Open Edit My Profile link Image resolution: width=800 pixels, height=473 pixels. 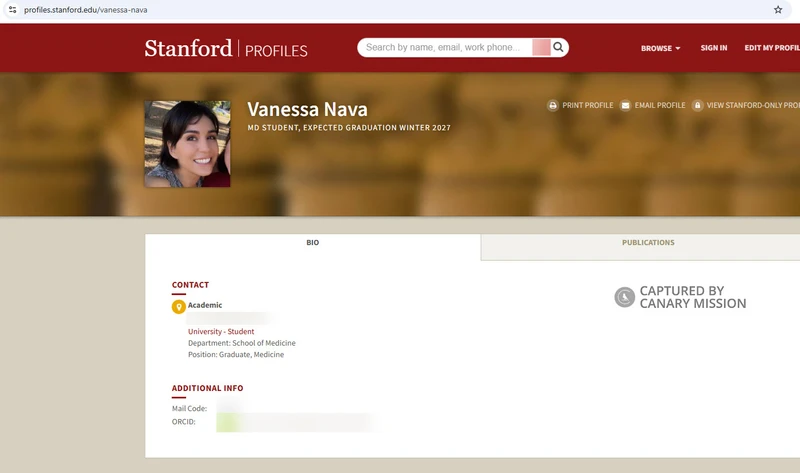(x=772, y=47)
